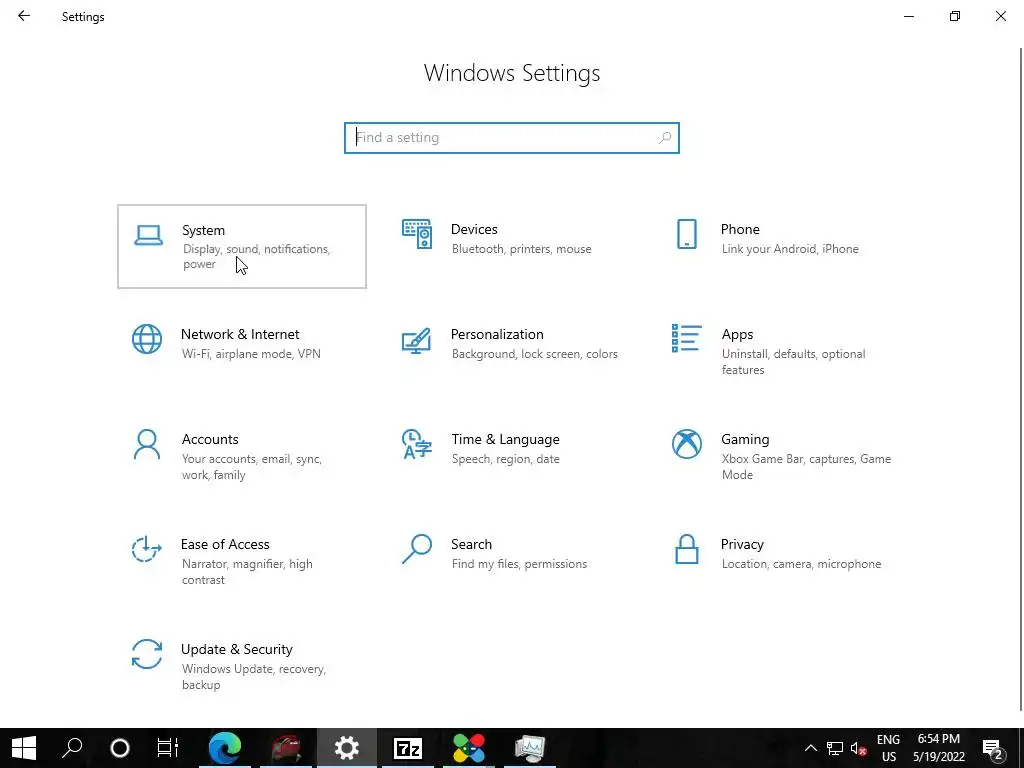Click 'Wi-Fi, airplane mode, VPN' text
The width and height of the screenshot is (1024, 768).
tap(251, 354)
